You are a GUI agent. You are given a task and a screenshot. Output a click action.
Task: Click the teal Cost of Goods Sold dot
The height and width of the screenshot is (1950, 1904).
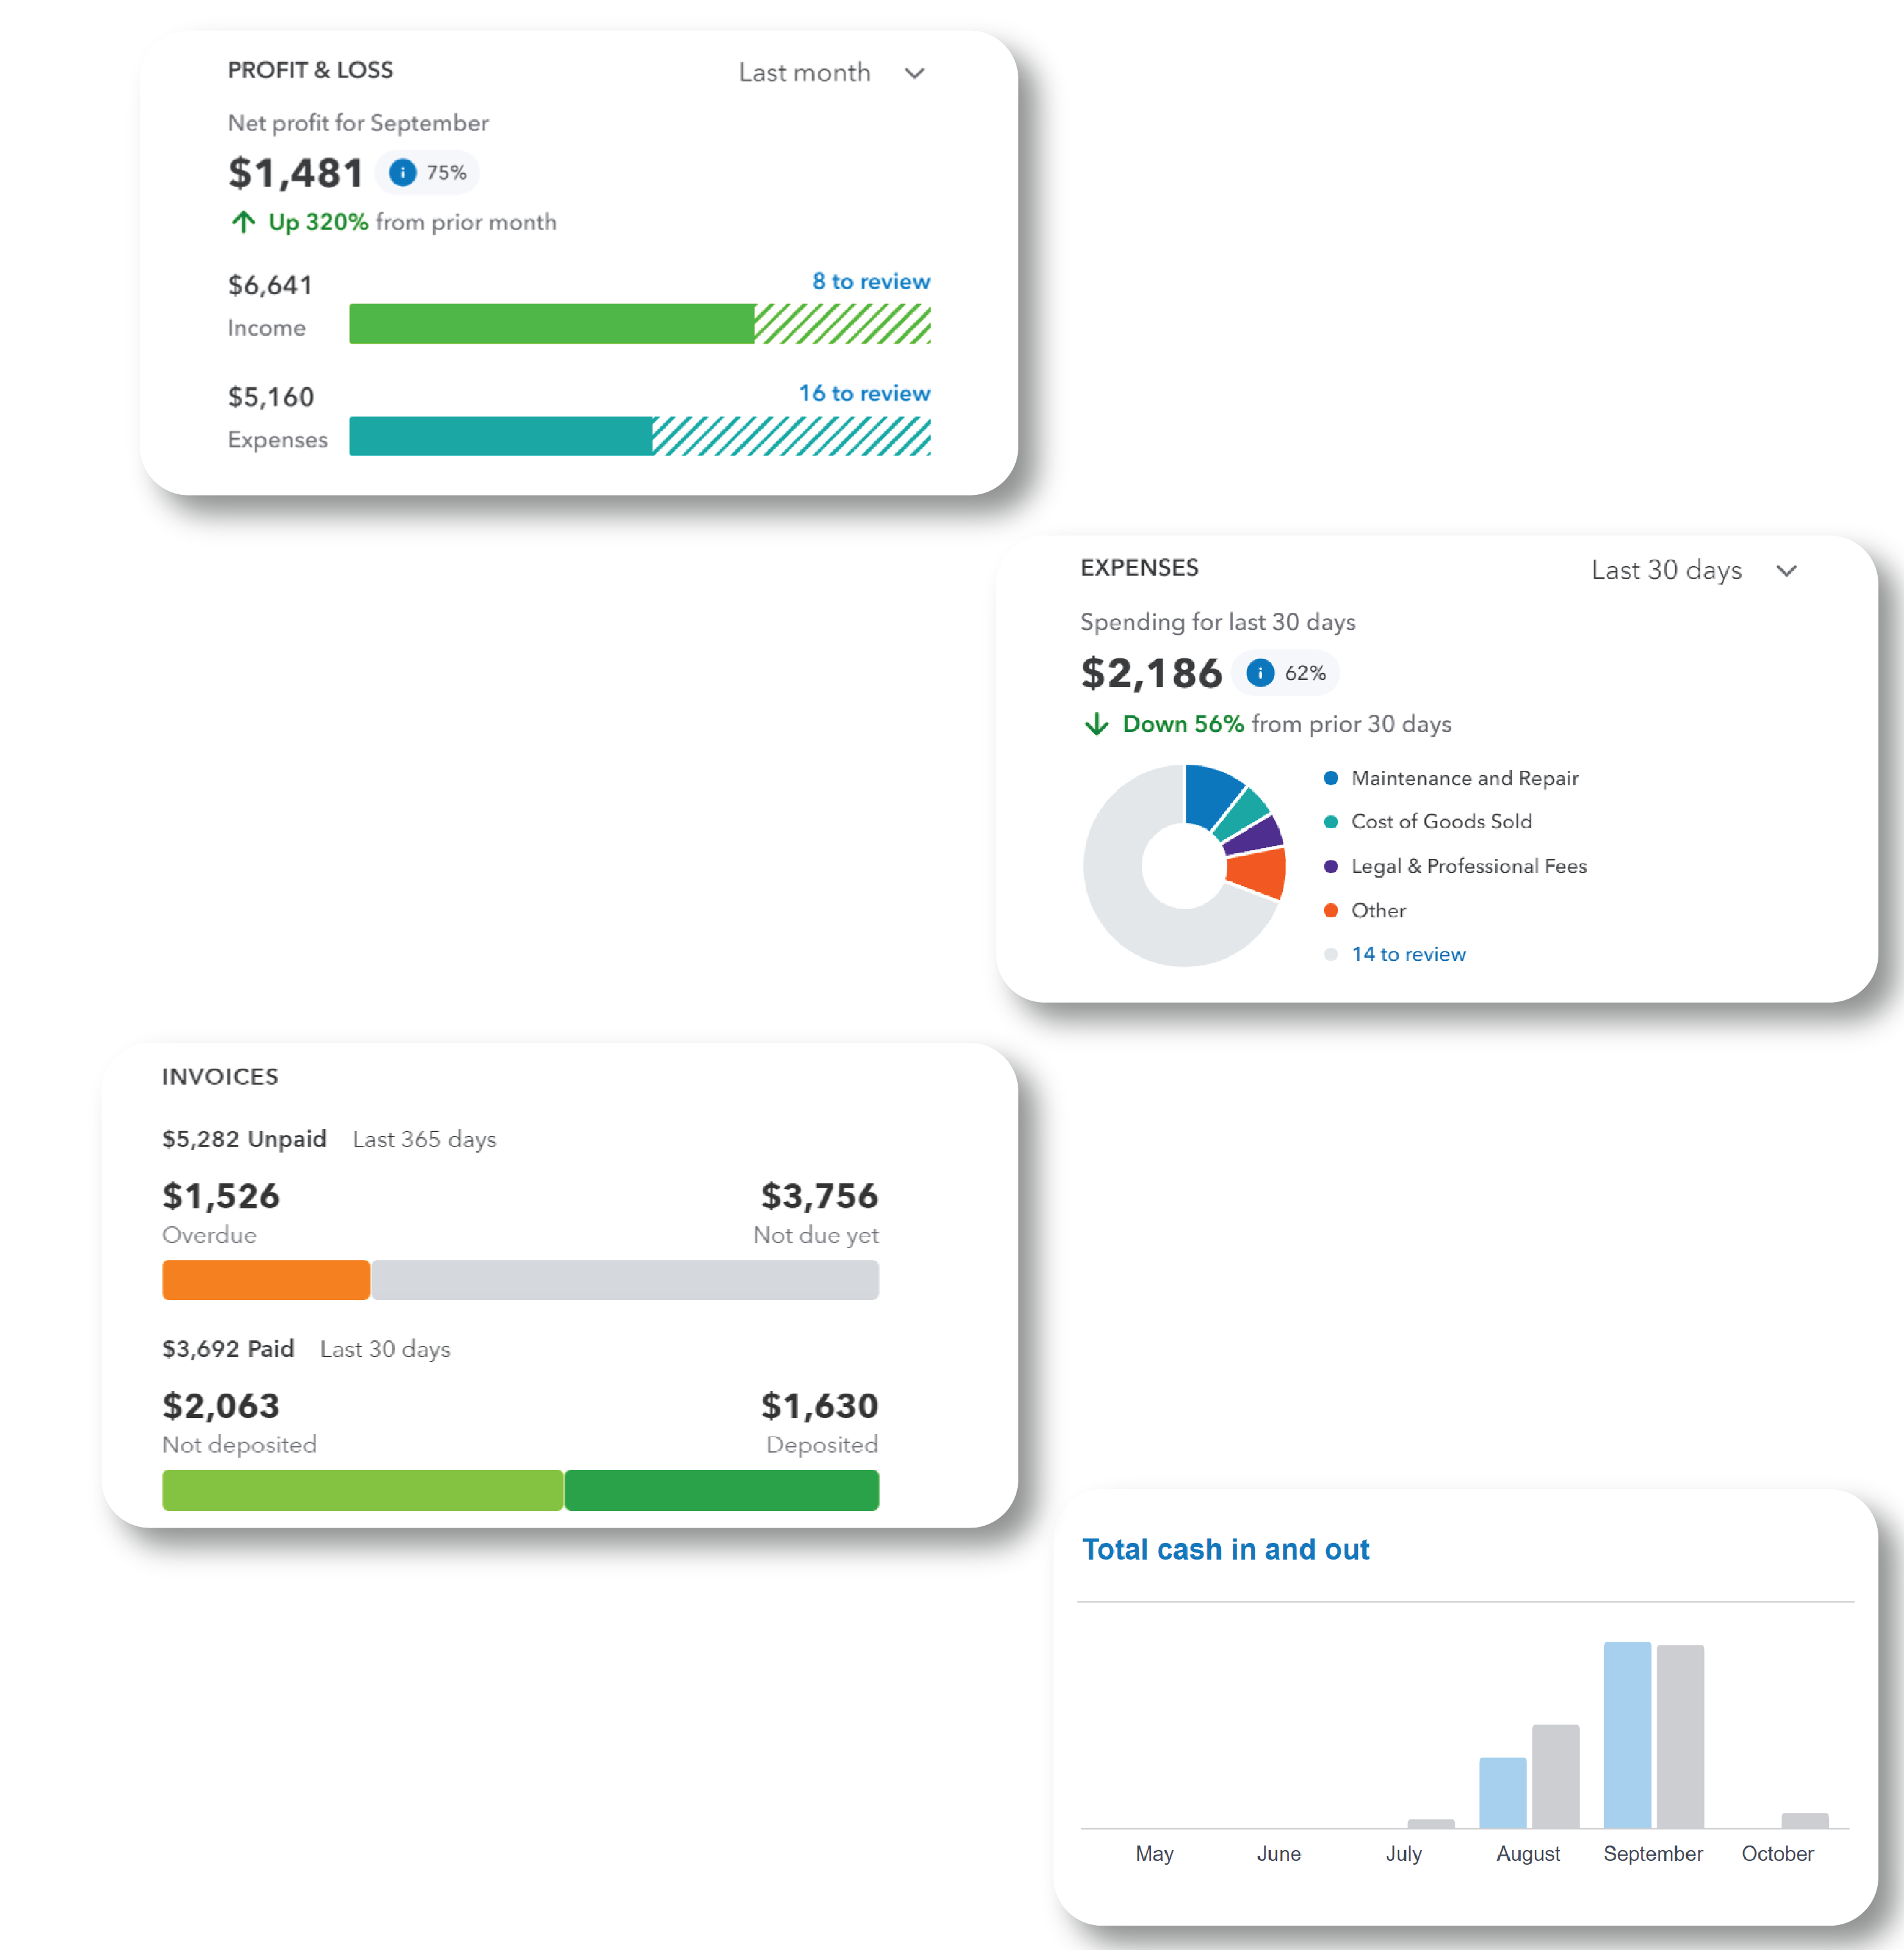coord(1331,822)
